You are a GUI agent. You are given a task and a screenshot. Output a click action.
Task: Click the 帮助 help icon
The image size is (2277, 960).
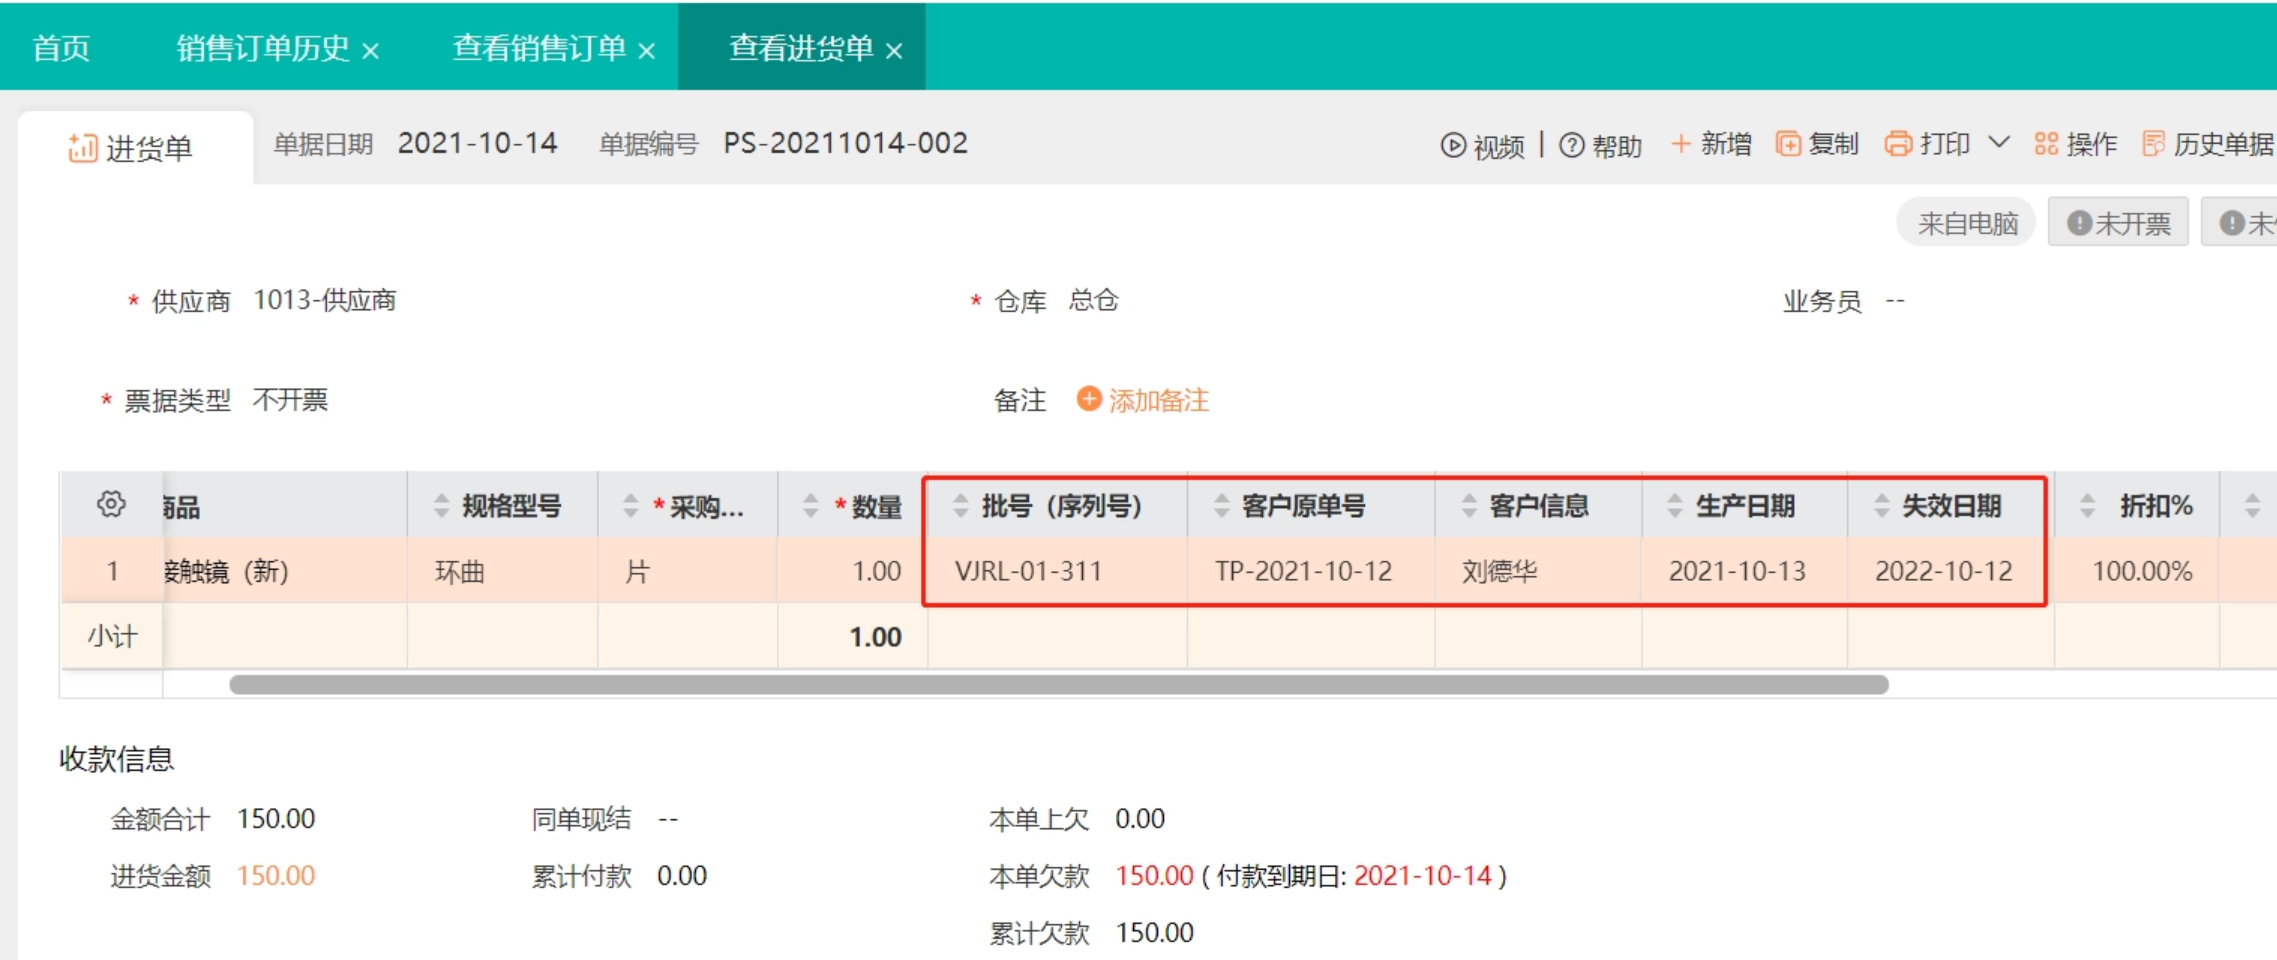1571,145
